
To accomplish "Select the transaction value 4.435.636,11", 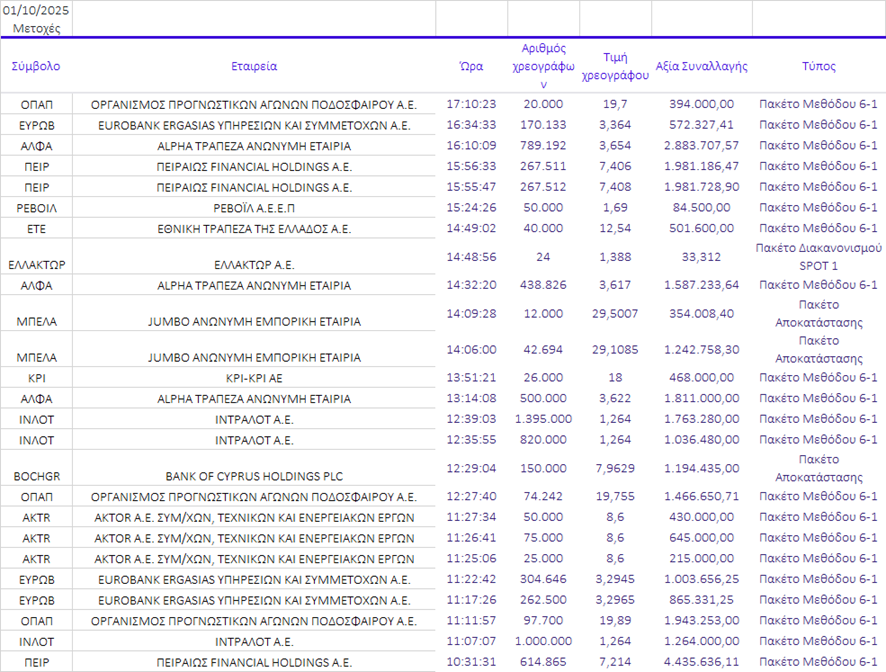I will click(701, 662).
